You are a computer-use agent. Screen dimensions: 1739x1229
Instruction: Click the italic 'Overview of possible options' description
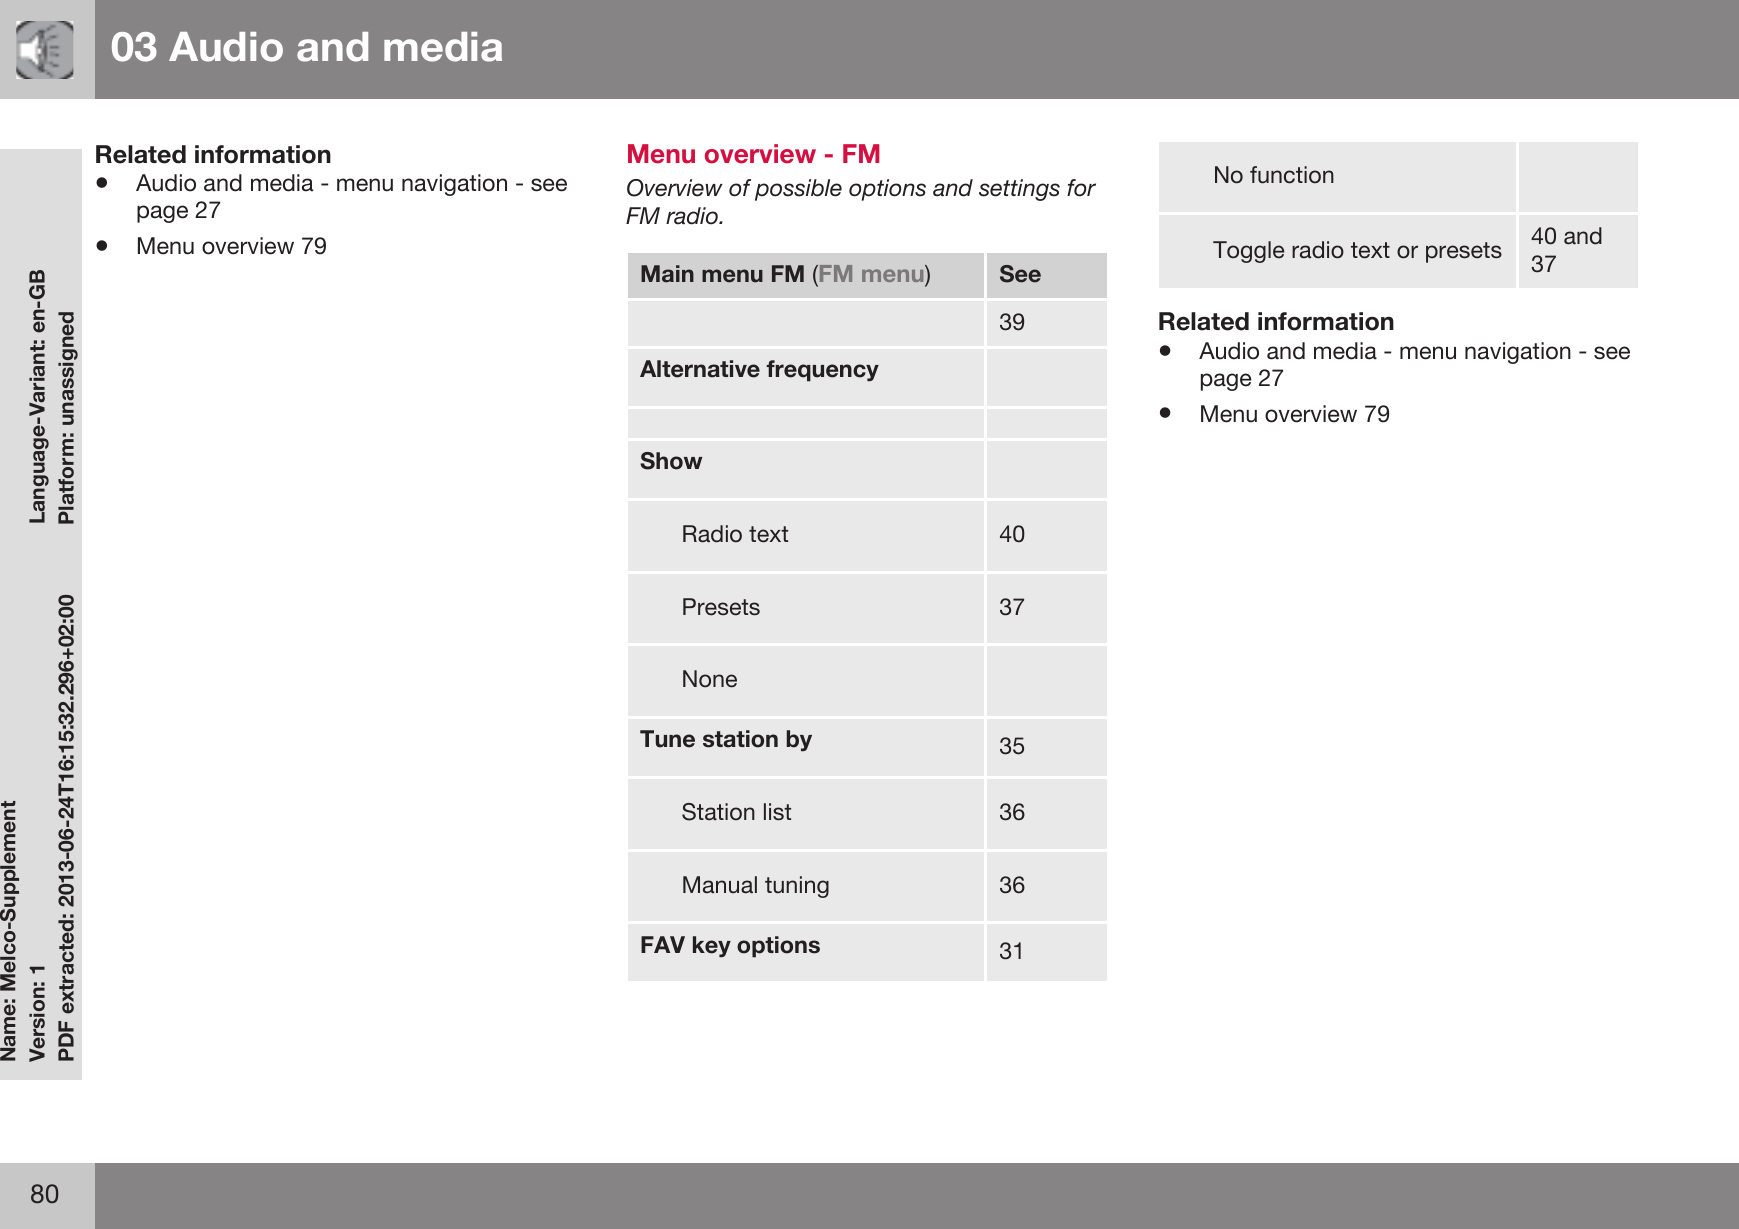861,202
